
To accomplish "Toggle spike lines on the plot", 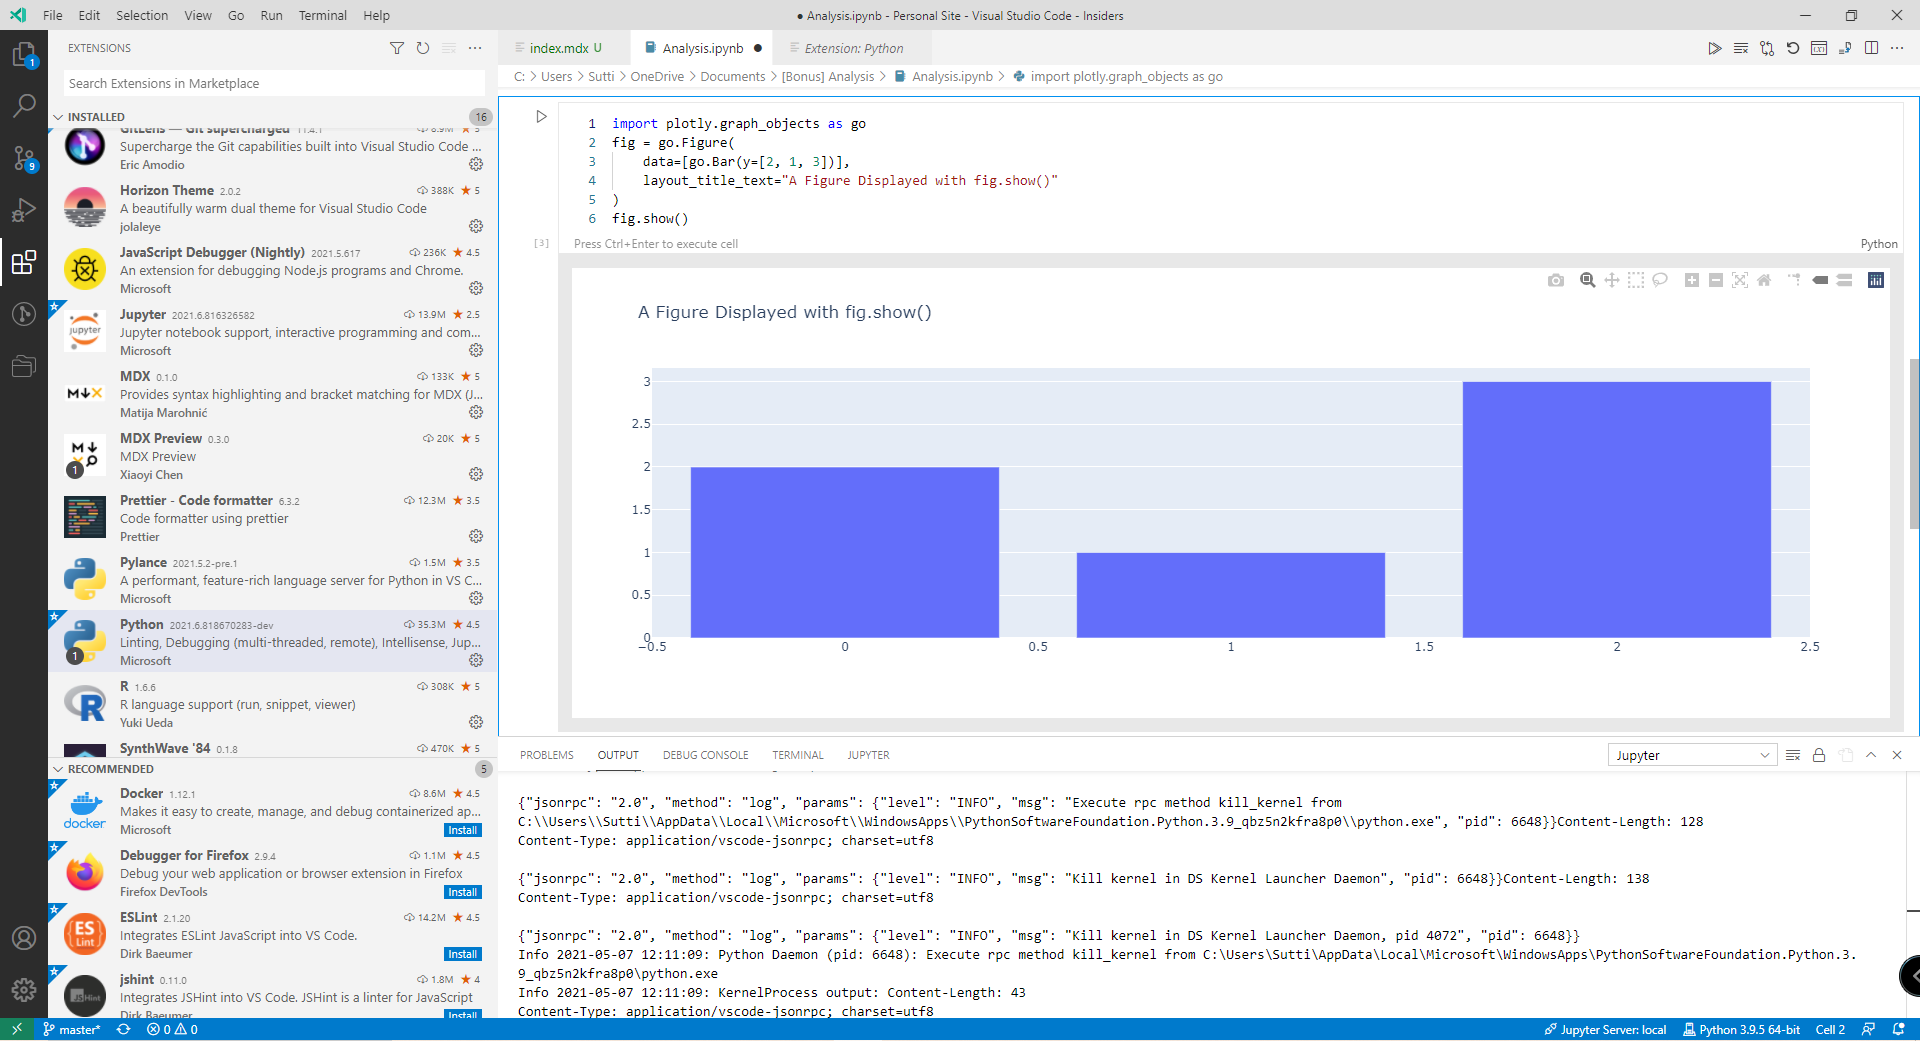I will tap(1794, 280).
